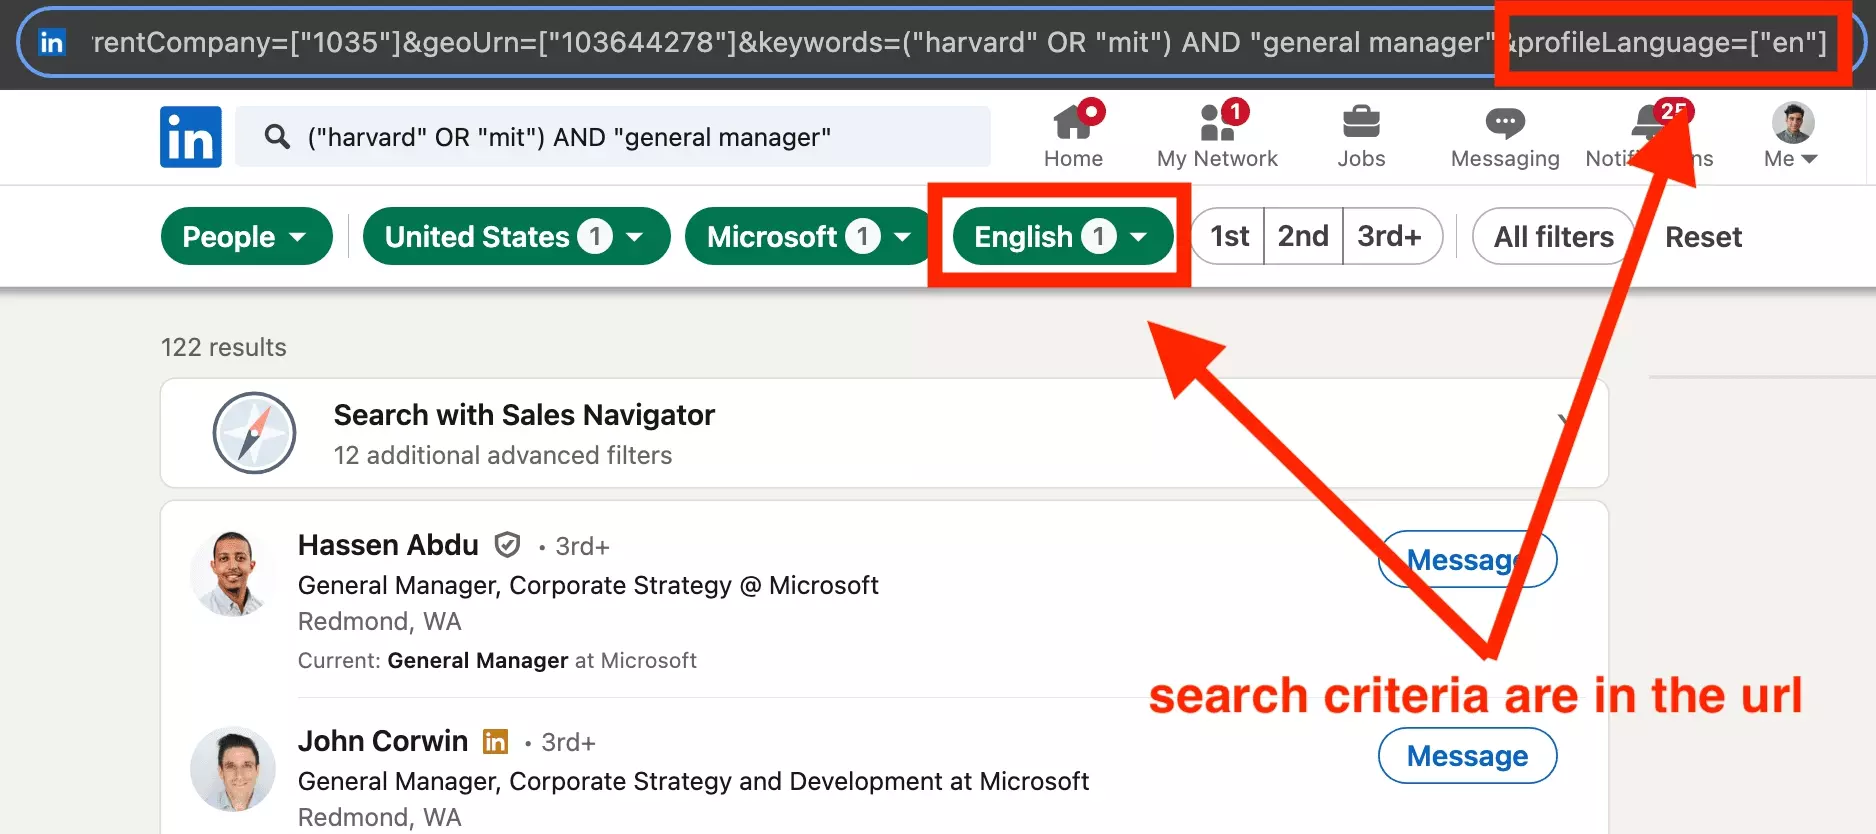Reset all search filters
This screenshot has height=834, width=1876.
[x=1703, y=237]
